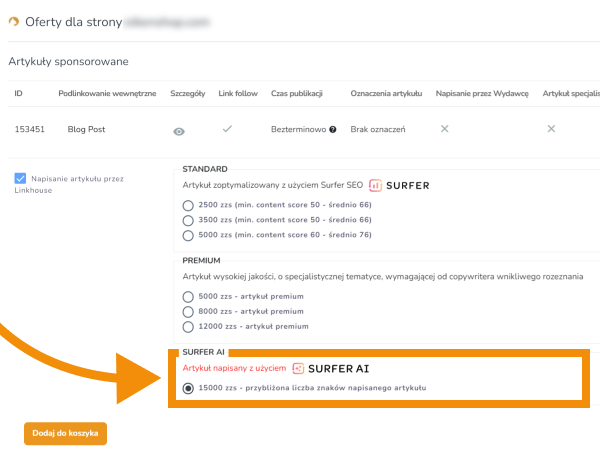This screenshot has height=465, width=600.
Task: Click the Napisanie przez Wydawcę column header
Action: pos(482,93)
